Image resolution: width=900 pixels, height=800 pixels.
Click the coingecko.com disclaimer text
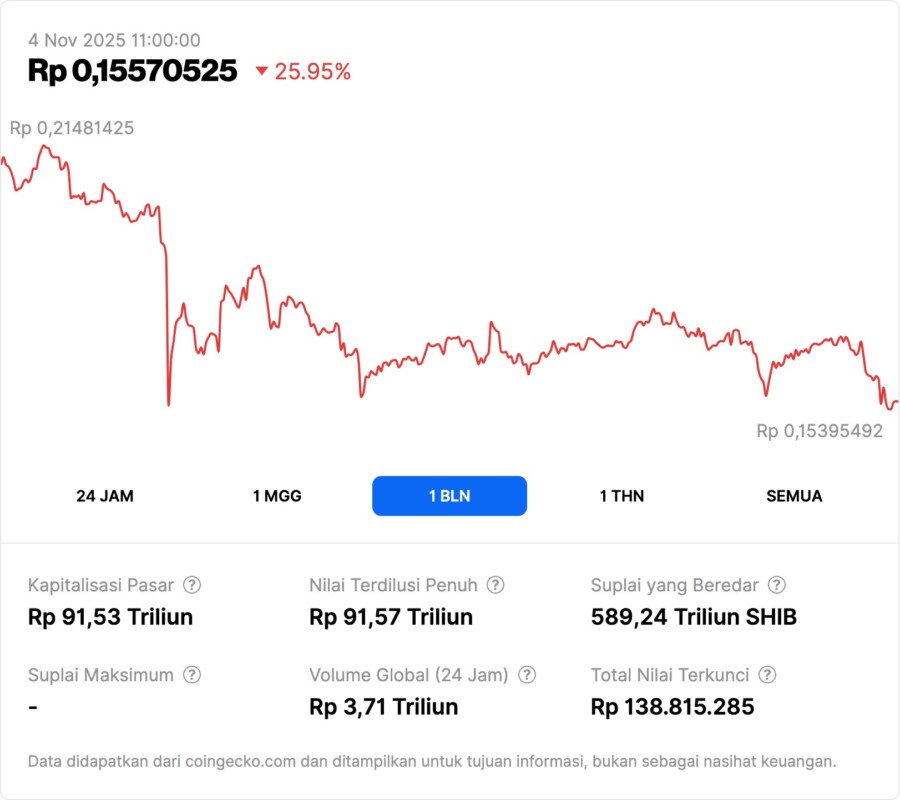(x=431, y=761)
